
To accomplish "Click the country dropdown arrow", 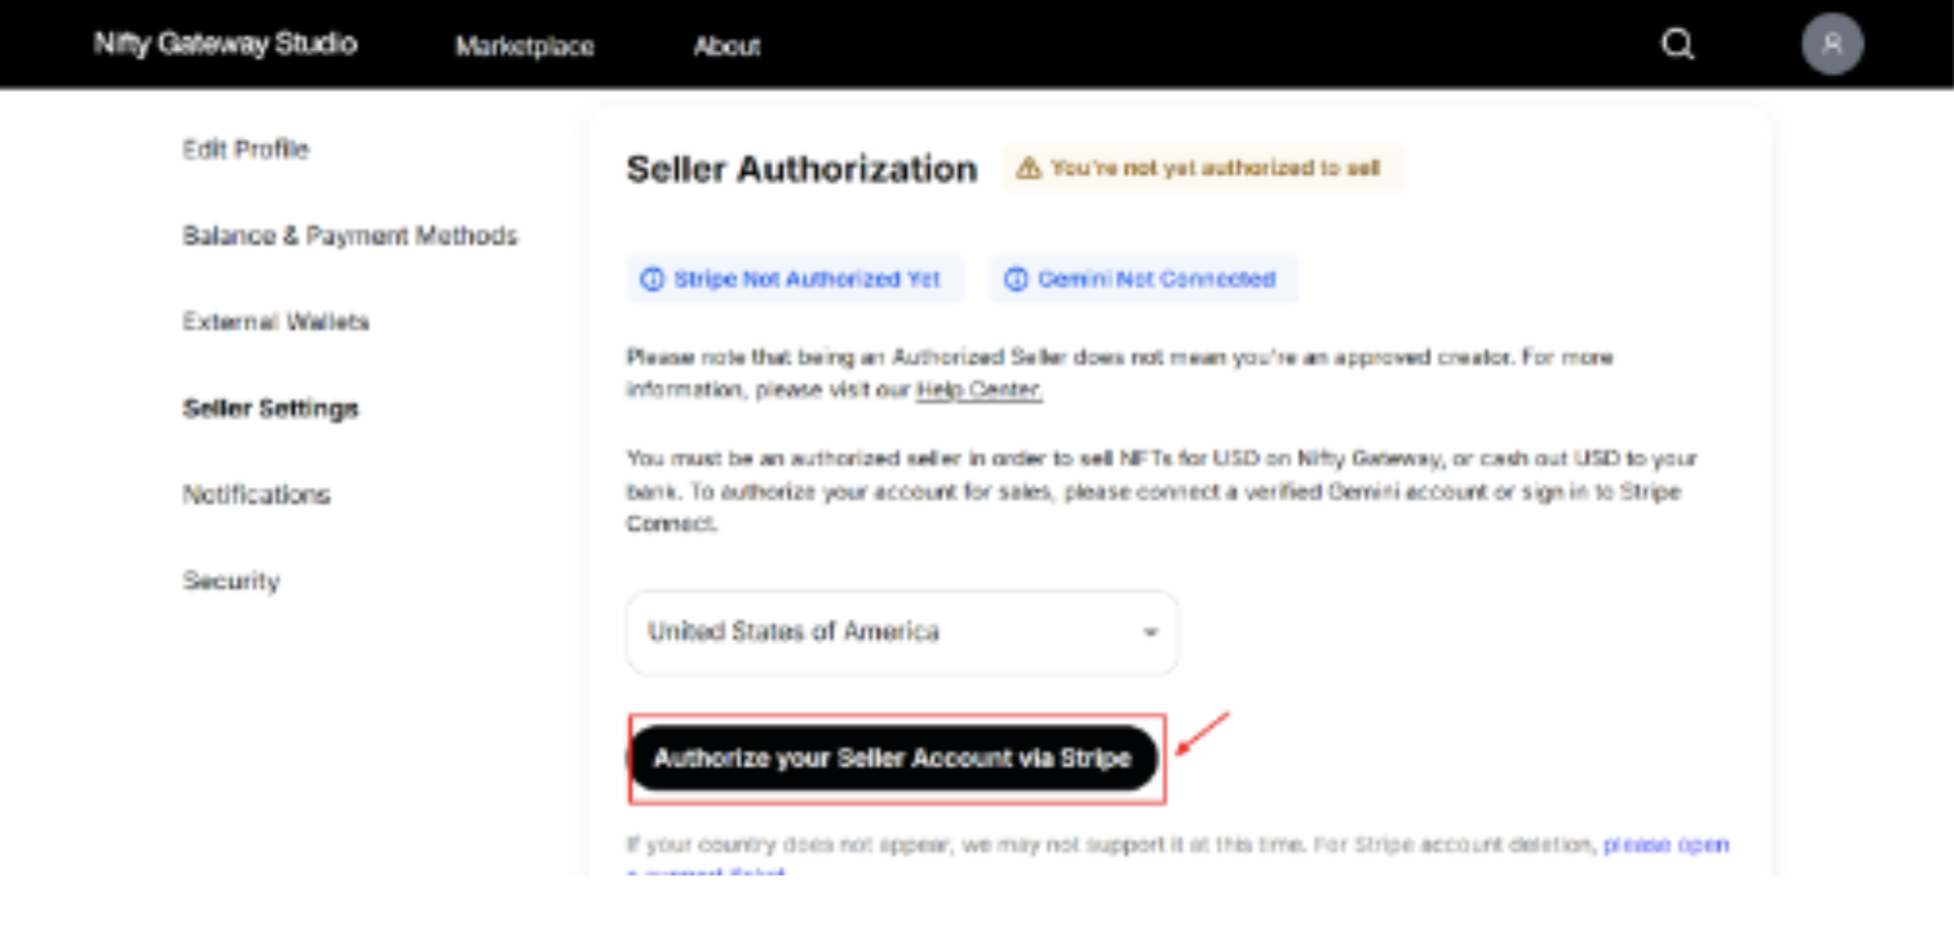I will (x=1150, y=632).
